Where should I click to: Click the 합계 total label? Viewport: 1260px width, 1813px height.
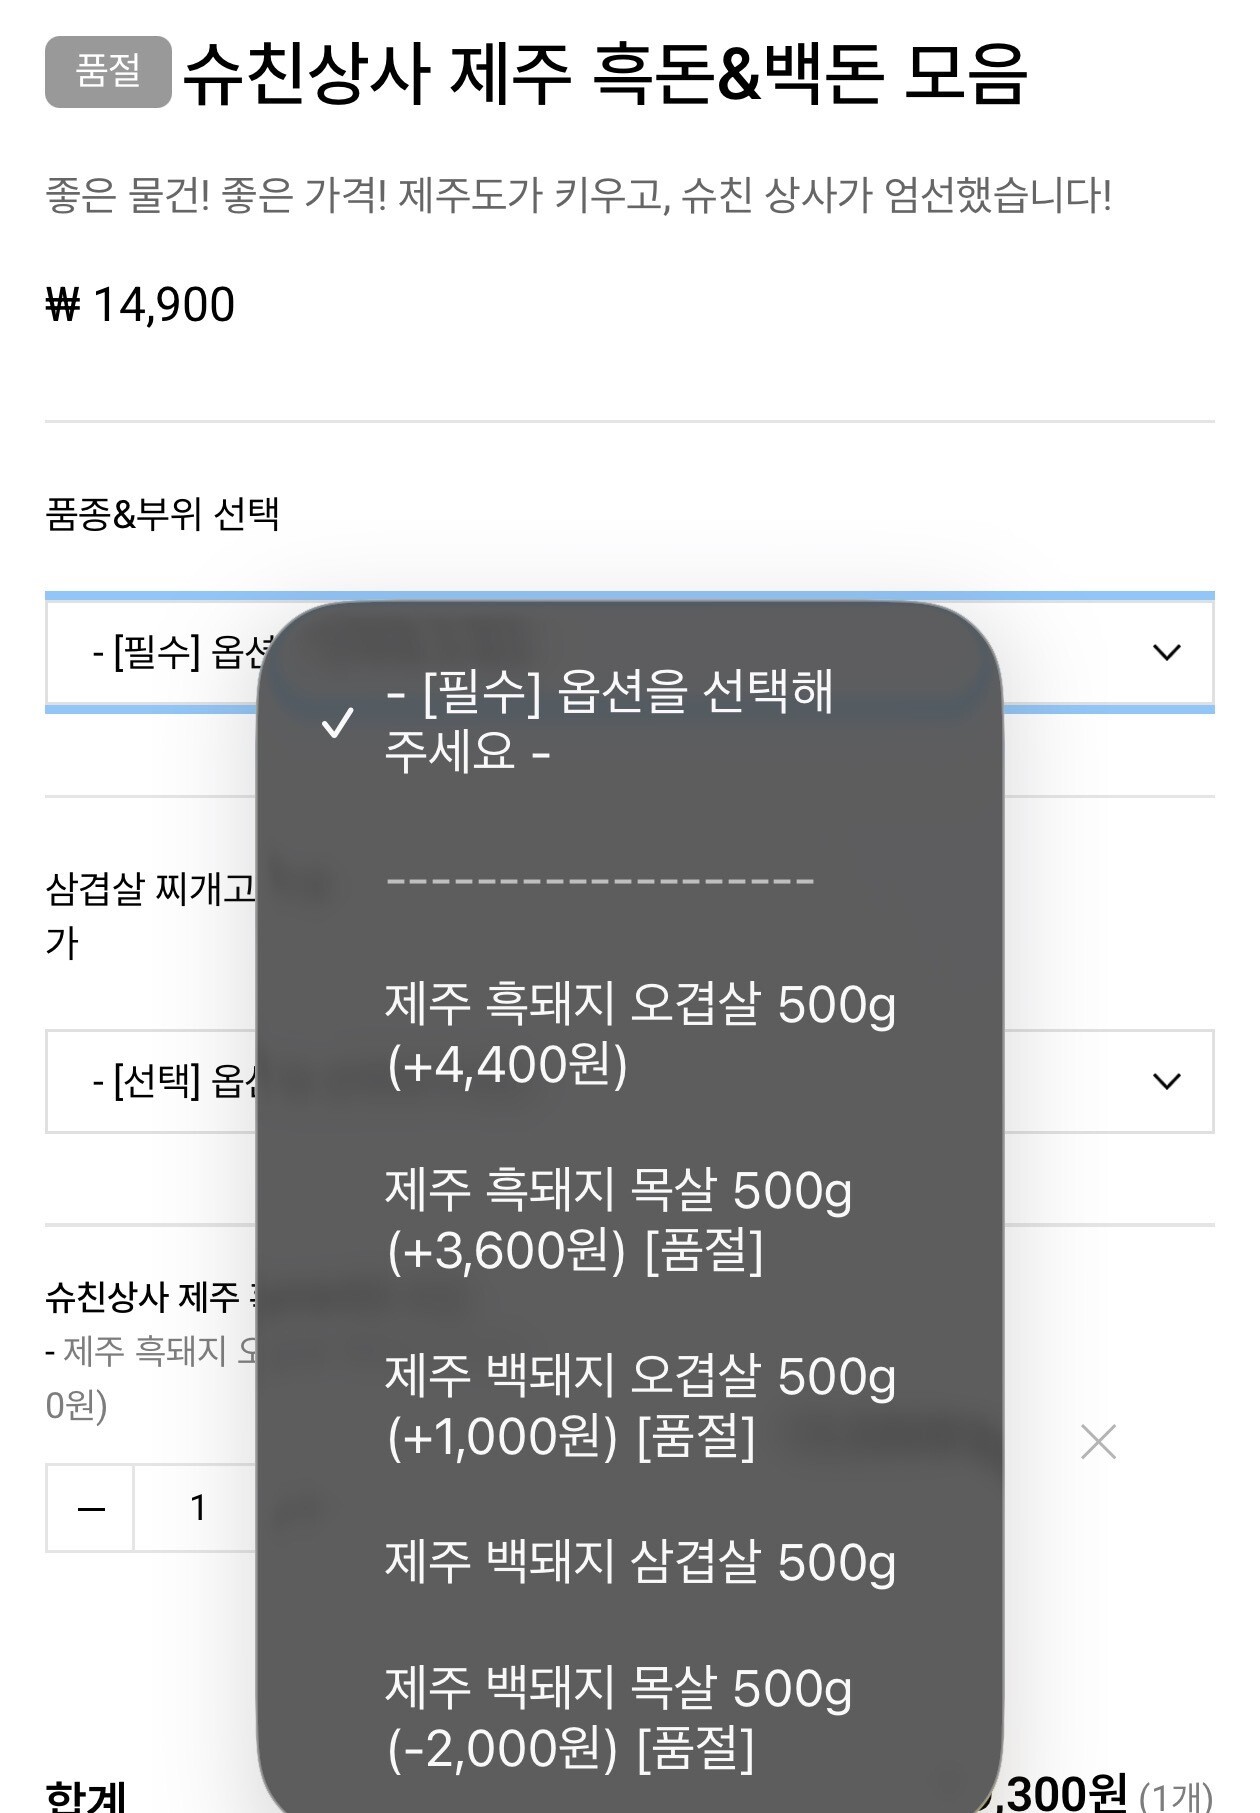click(86, 1795)
